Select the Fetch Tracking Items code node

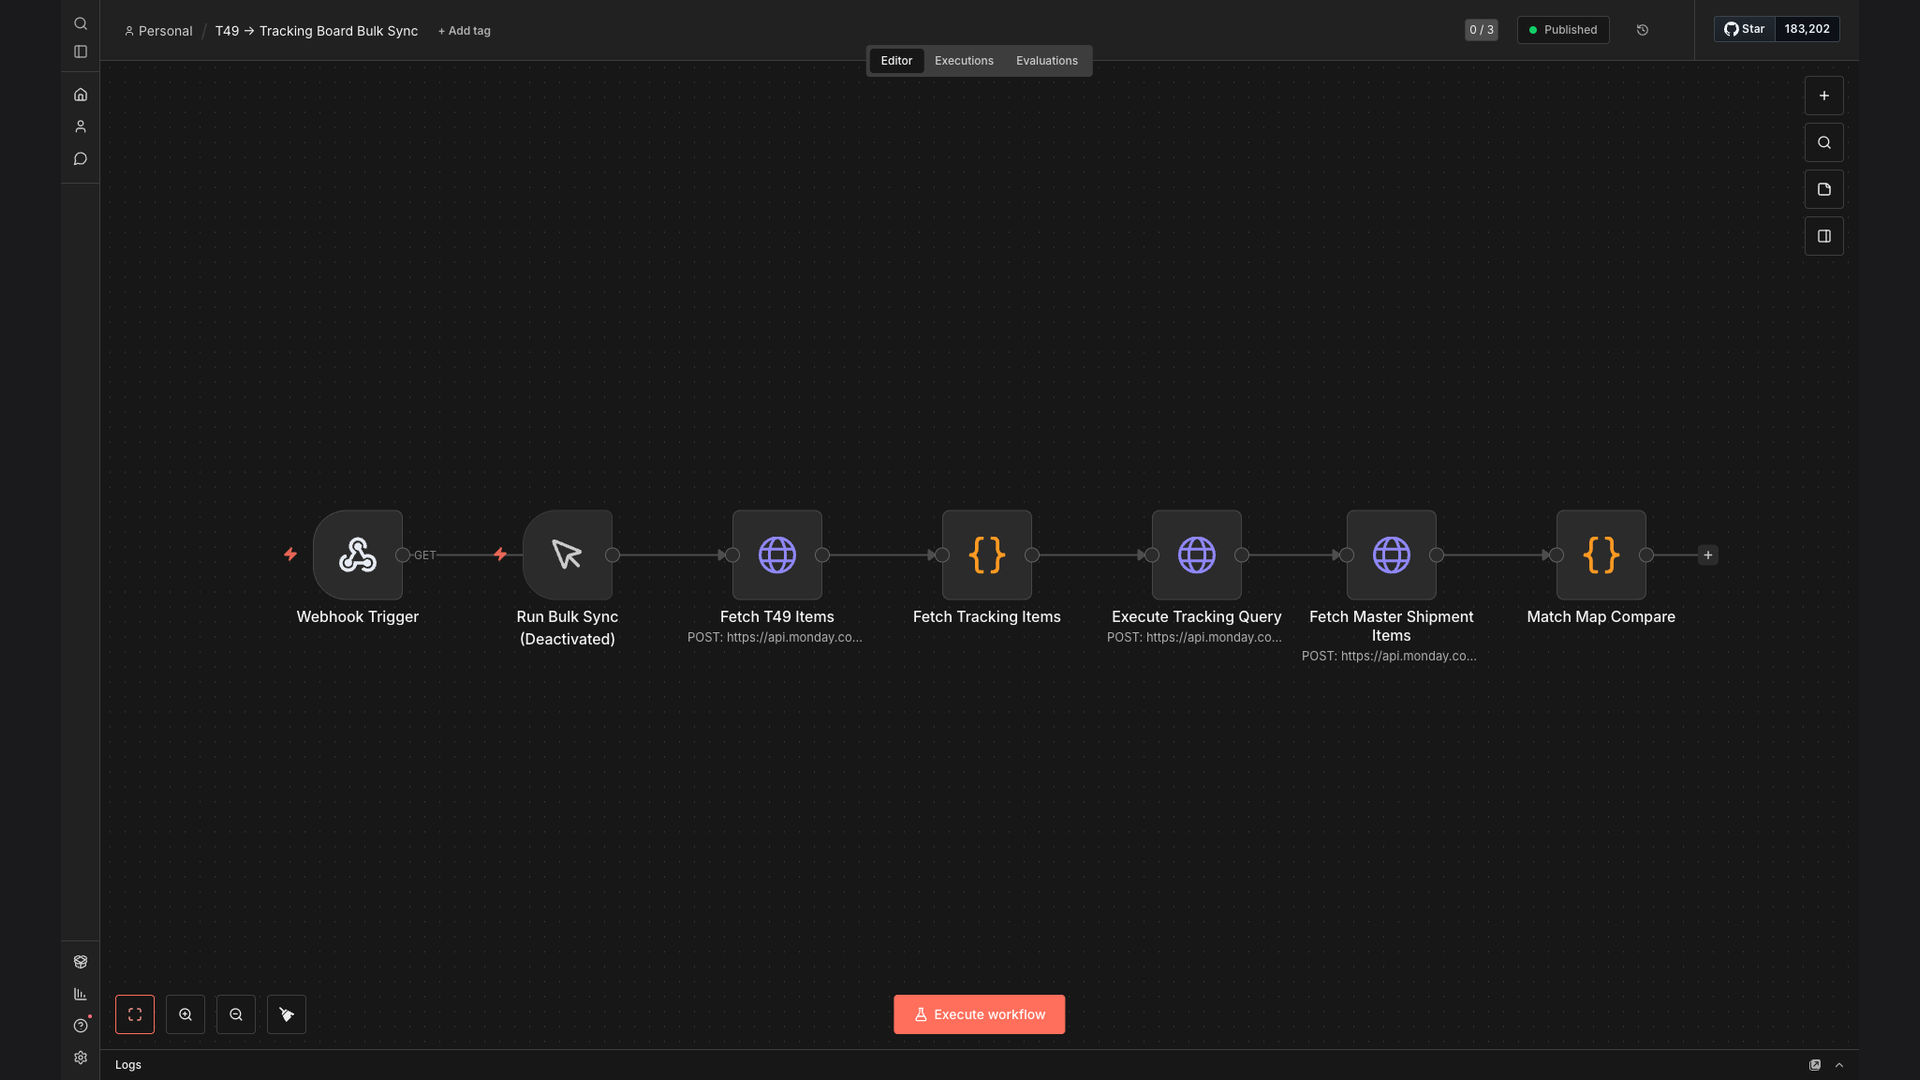[987, 555]
